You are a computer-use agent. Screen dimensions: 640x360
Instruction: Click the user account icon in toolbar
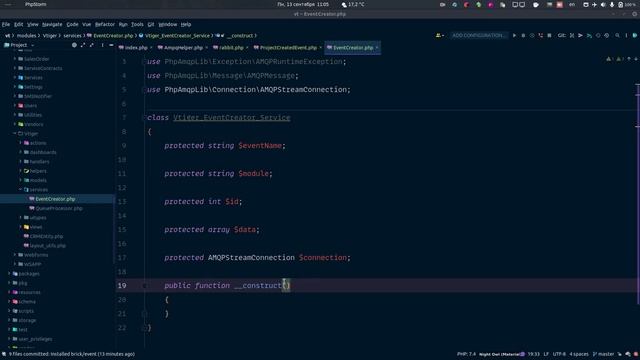coord(440,36)
